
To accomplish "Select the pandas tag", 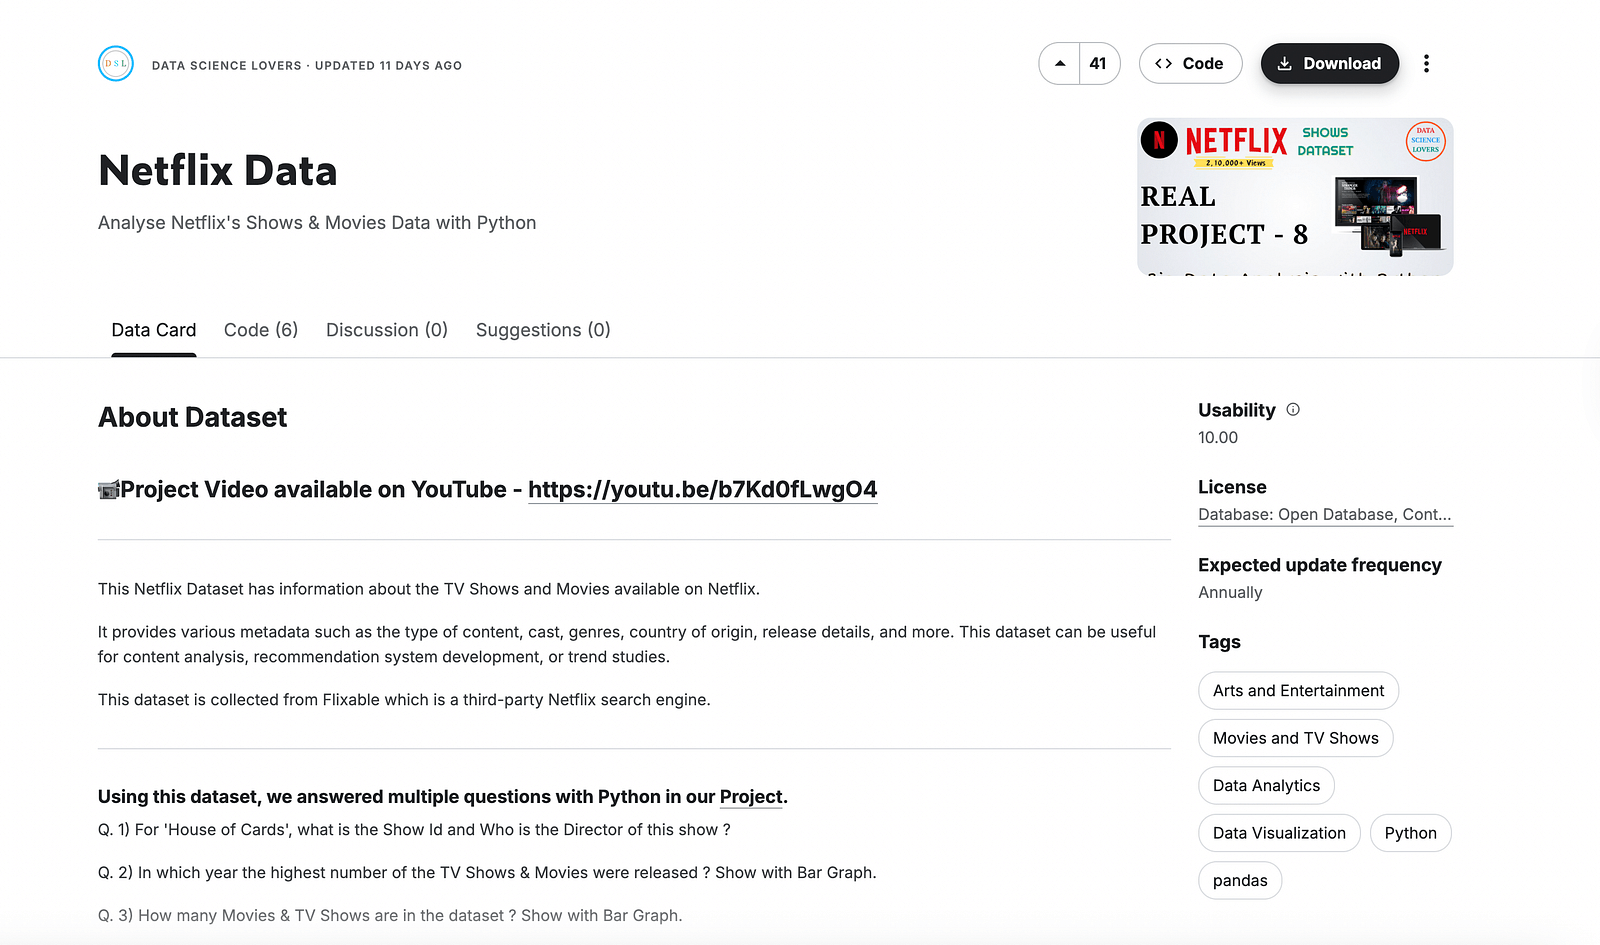I will [1240, 881].
